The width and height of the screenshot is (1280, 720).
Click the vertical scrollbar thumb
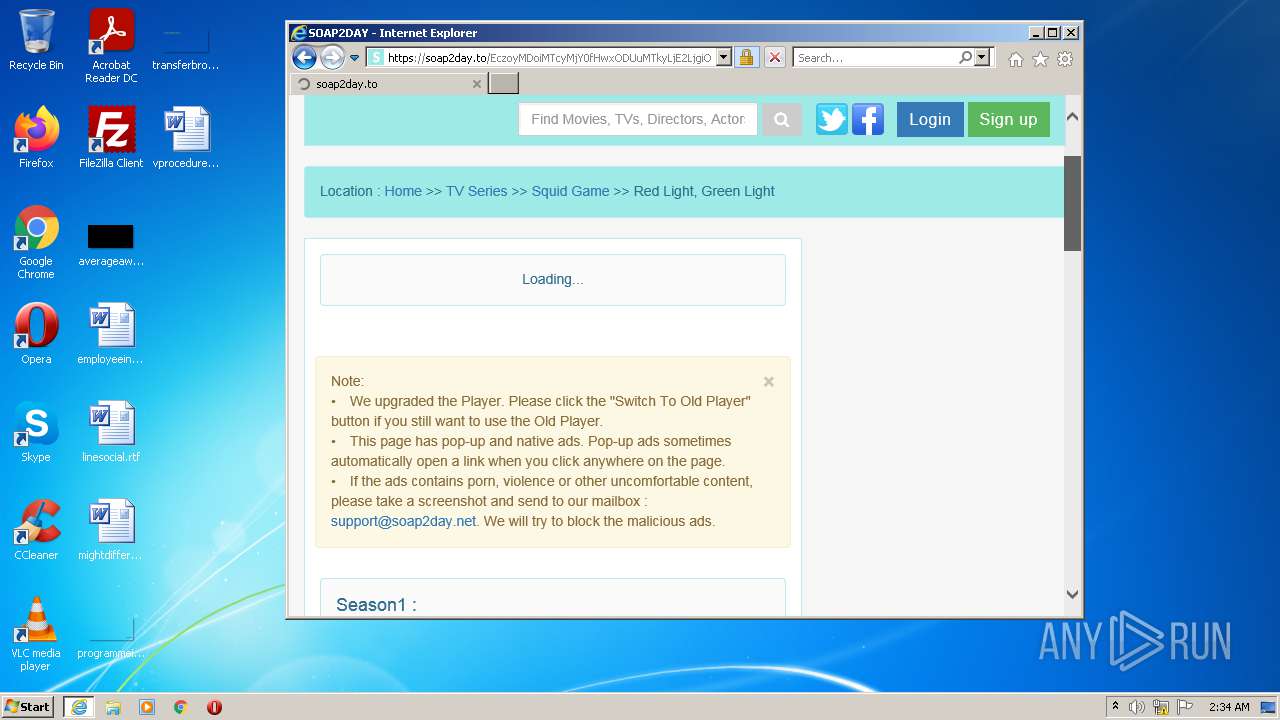[x=1072, y=203]
